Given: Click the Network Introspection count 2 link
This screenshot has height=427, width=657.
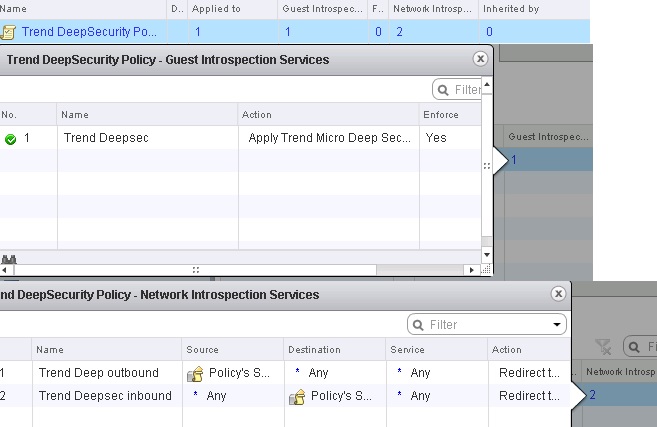Looking at the screenshot, I should [399, 32].
